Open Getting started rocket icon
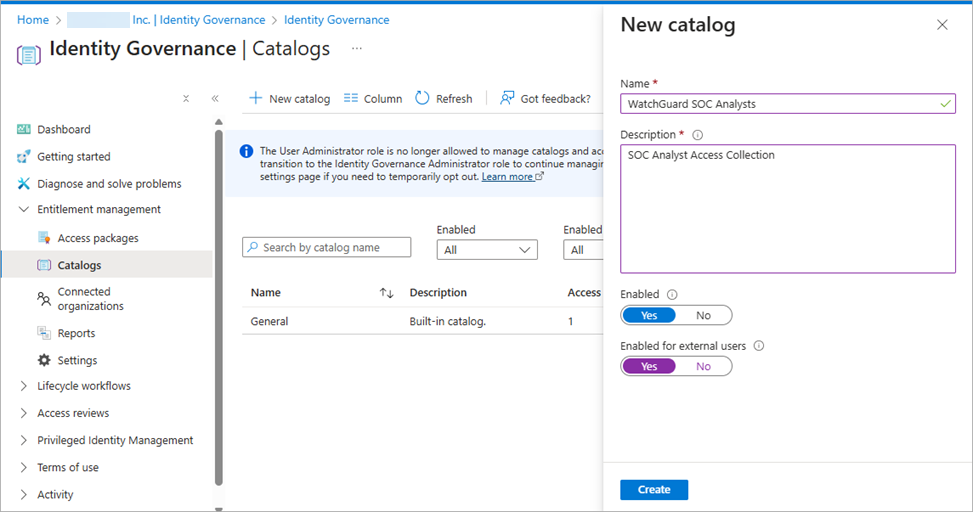Viewport: 973px width, 512px height. (24, 157)
